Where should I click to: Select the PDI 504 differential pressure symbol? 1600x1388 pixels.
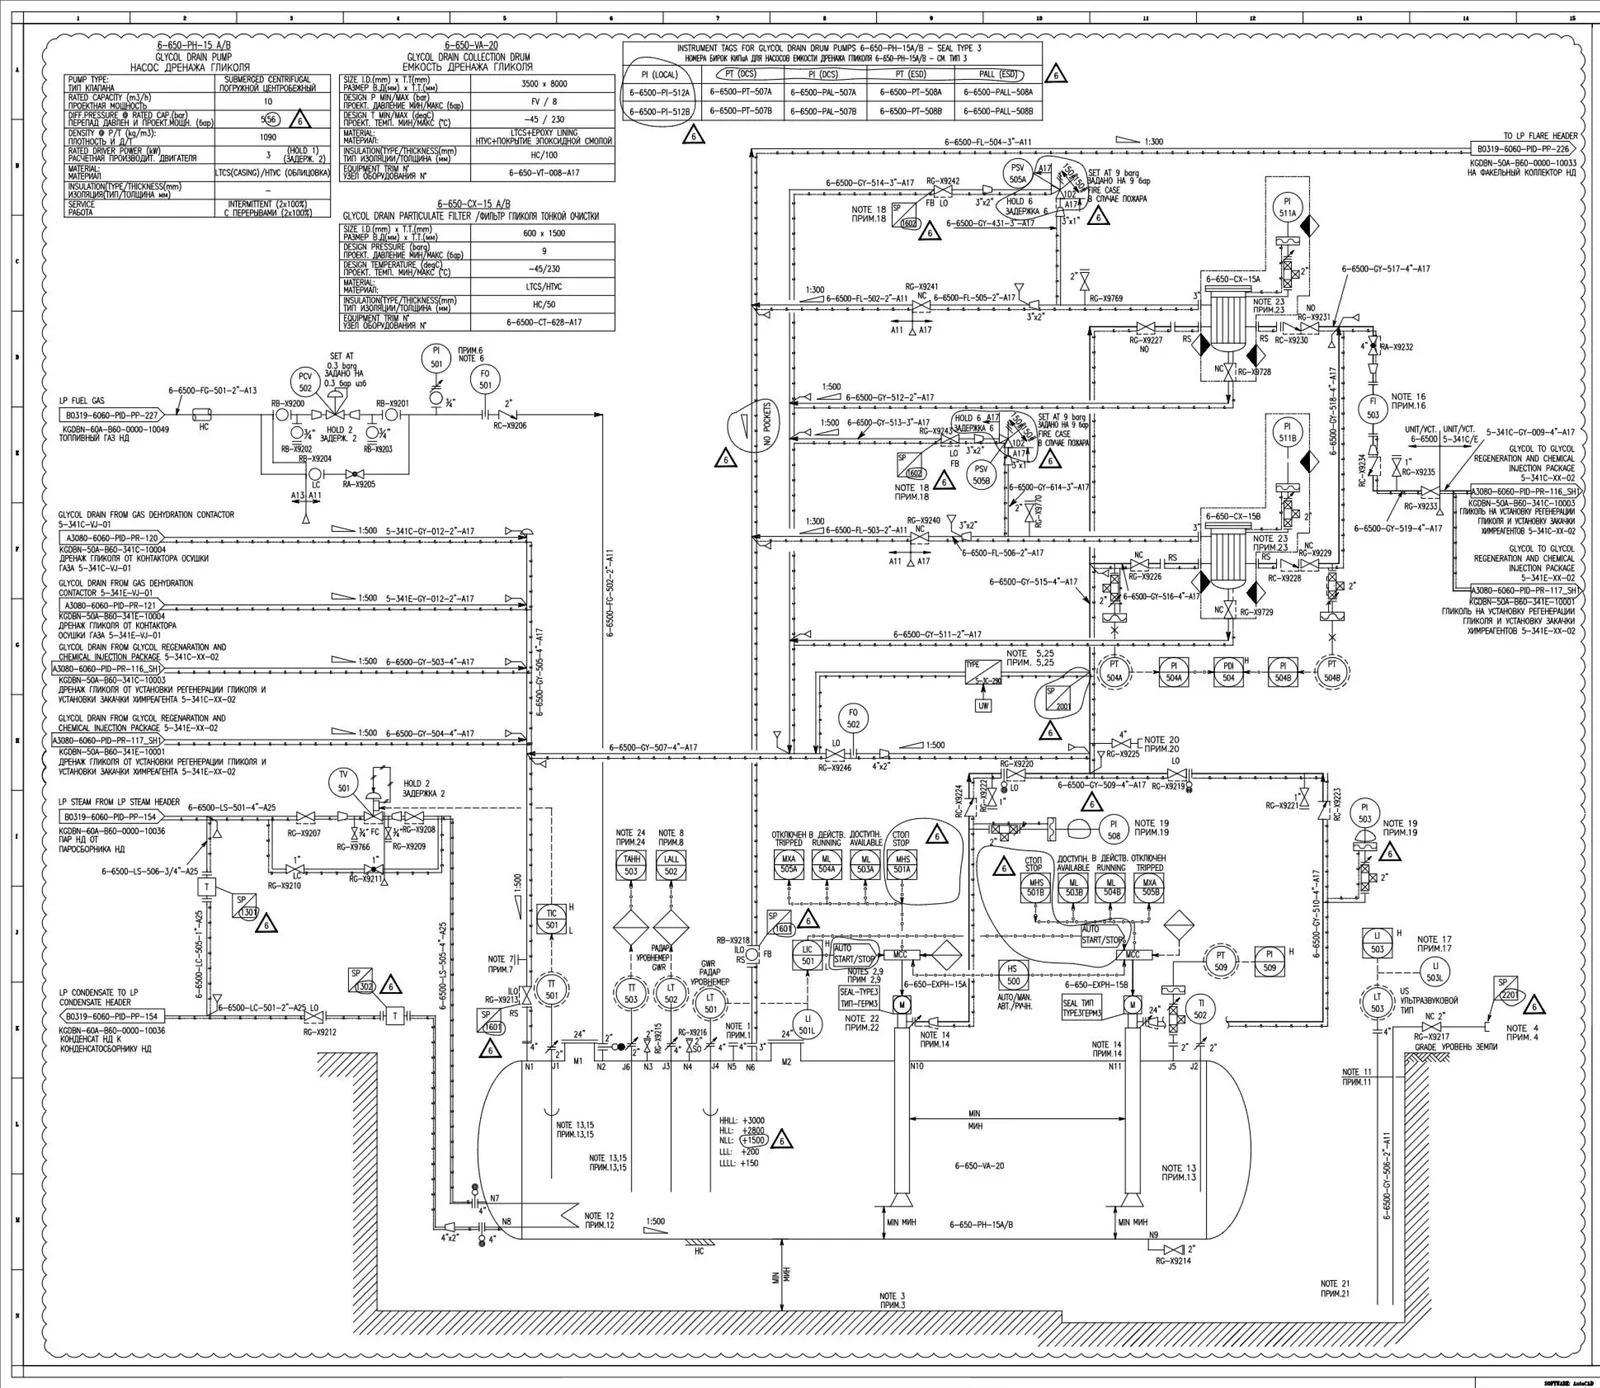tap(1228, 672)
